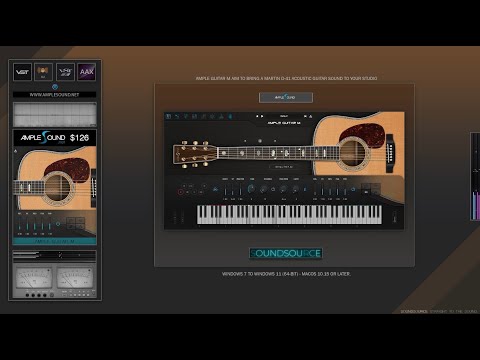Viewport: 480px width, 360px height.
Task: Click the Ample Sound logo button above the plugin
Action: [x=286, y=97]
